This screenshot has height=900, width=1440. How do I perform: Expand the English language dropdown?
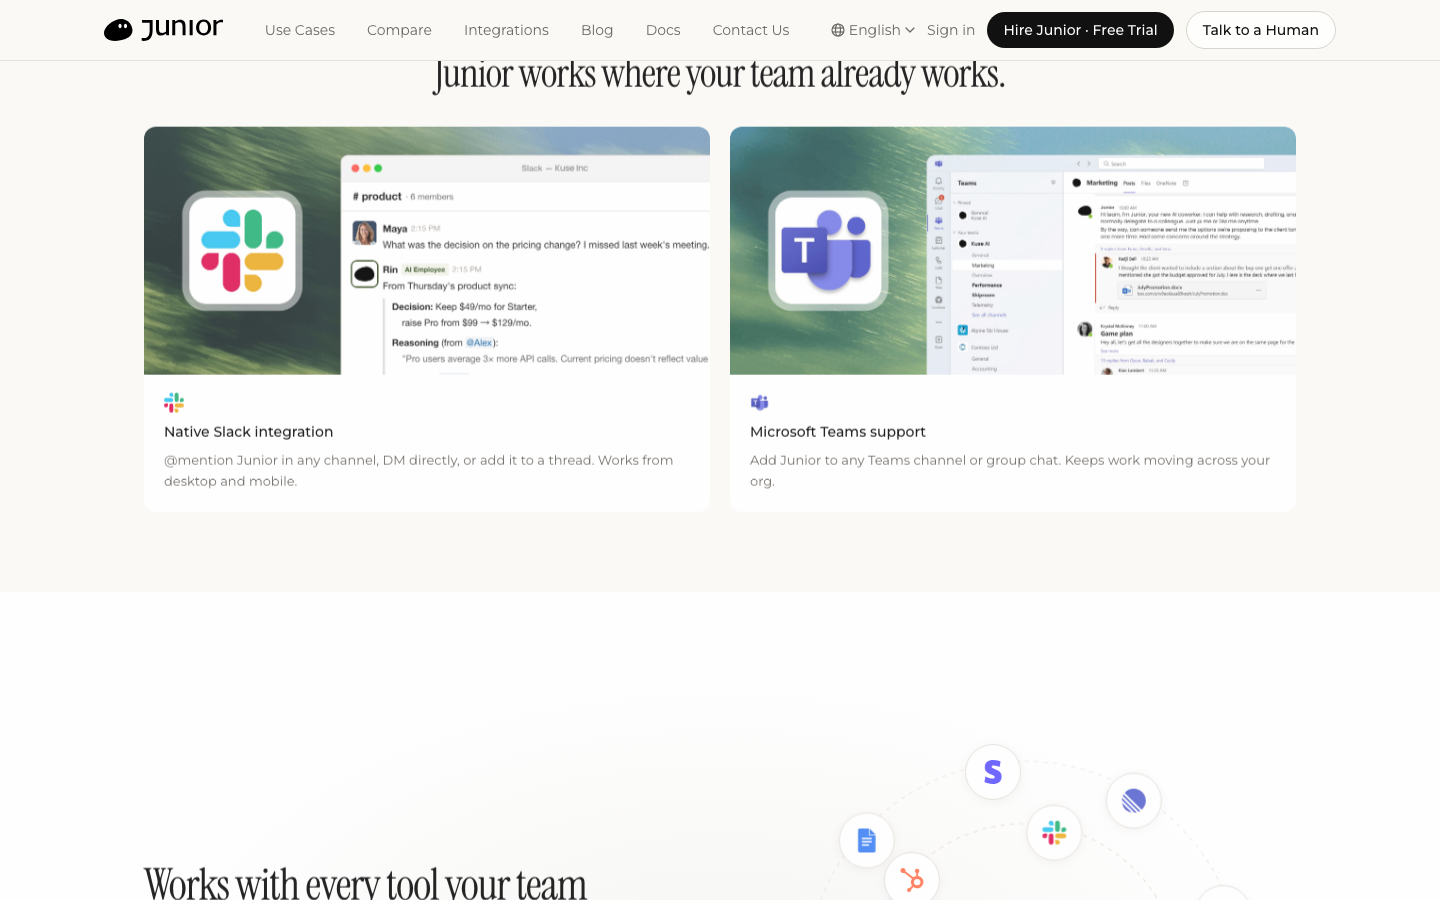pyautogui.click(x=873, y=30)
